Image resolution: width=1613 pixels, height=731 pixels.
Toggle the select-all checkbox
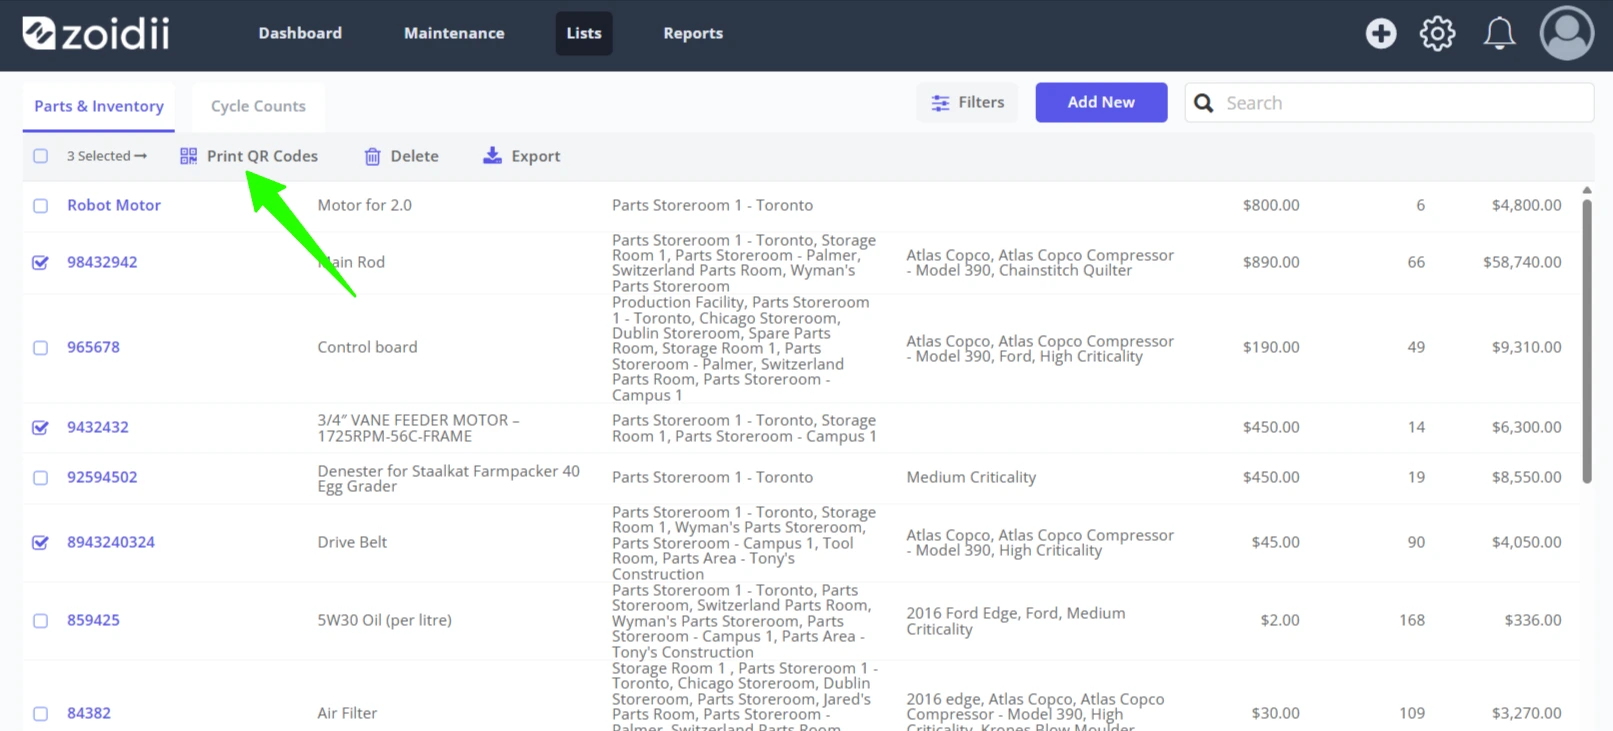(40, 156)
